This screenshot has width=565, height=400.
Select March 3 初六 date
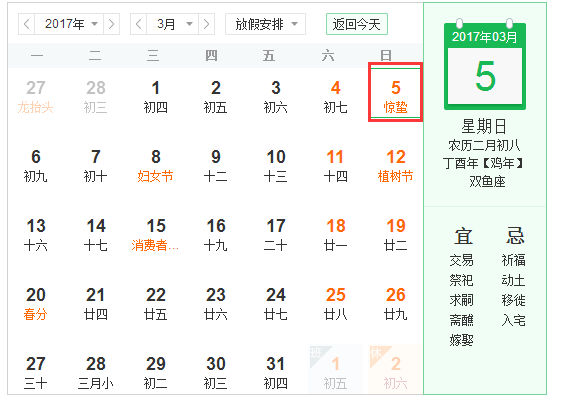pos(276,97)
